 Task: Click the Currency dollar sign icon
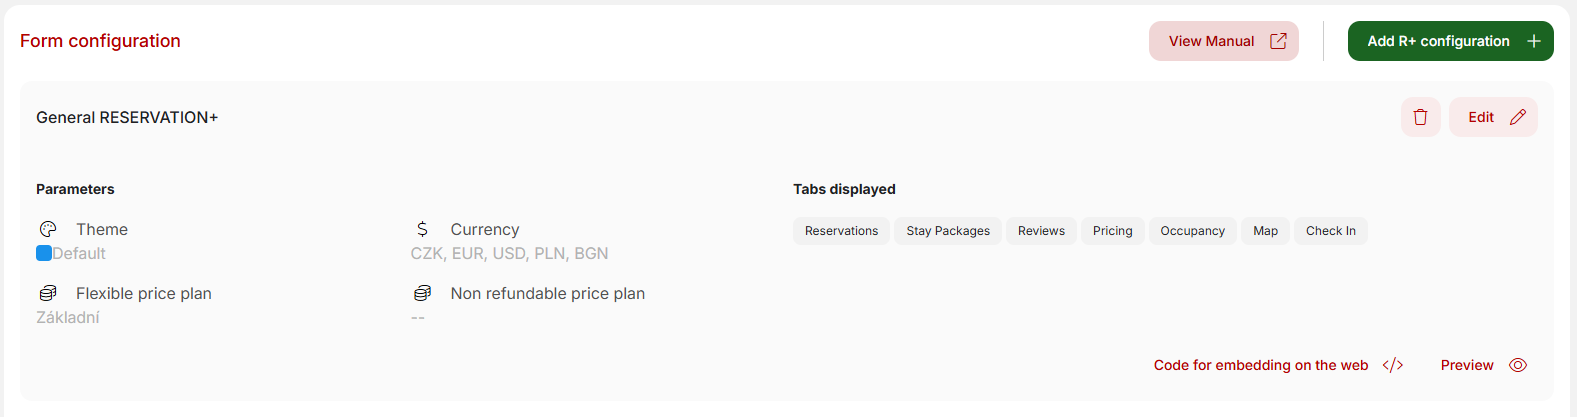(422, 229)
